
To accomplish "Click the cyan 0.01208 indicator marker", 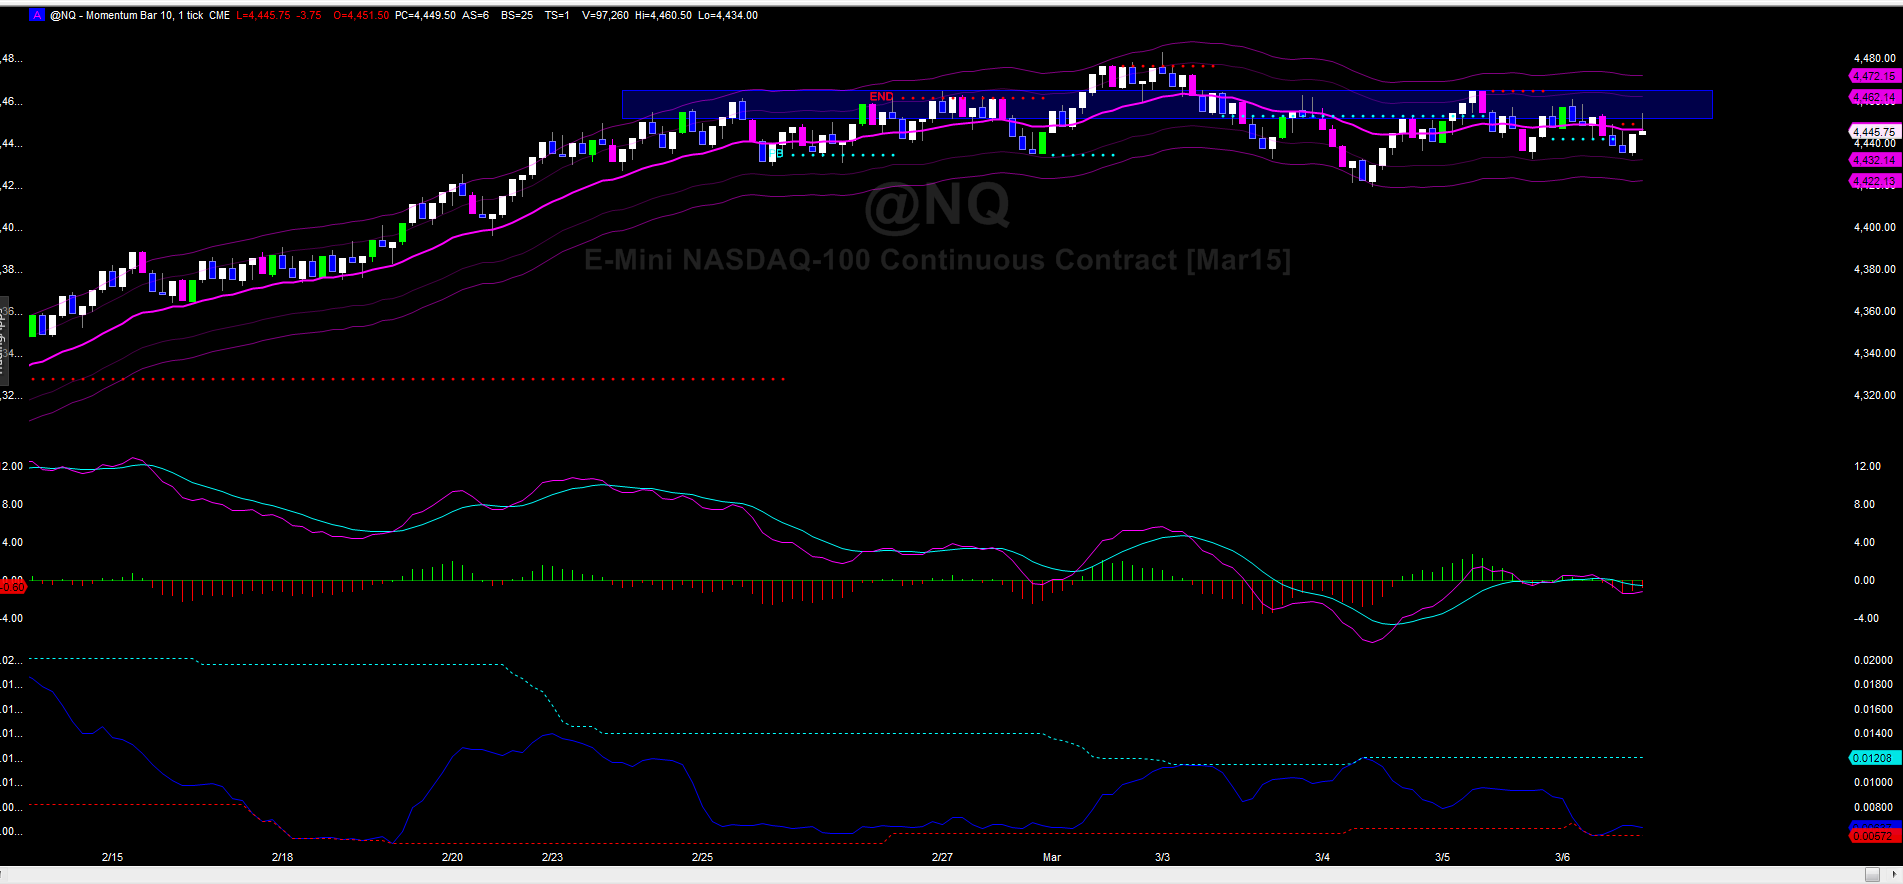I will coord(1873,758).
